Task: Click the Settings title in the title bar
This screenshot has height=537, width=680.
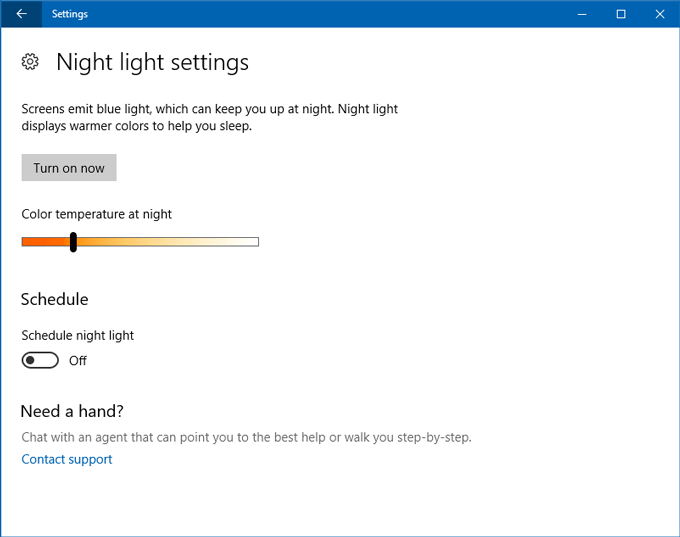Action: 70,14
